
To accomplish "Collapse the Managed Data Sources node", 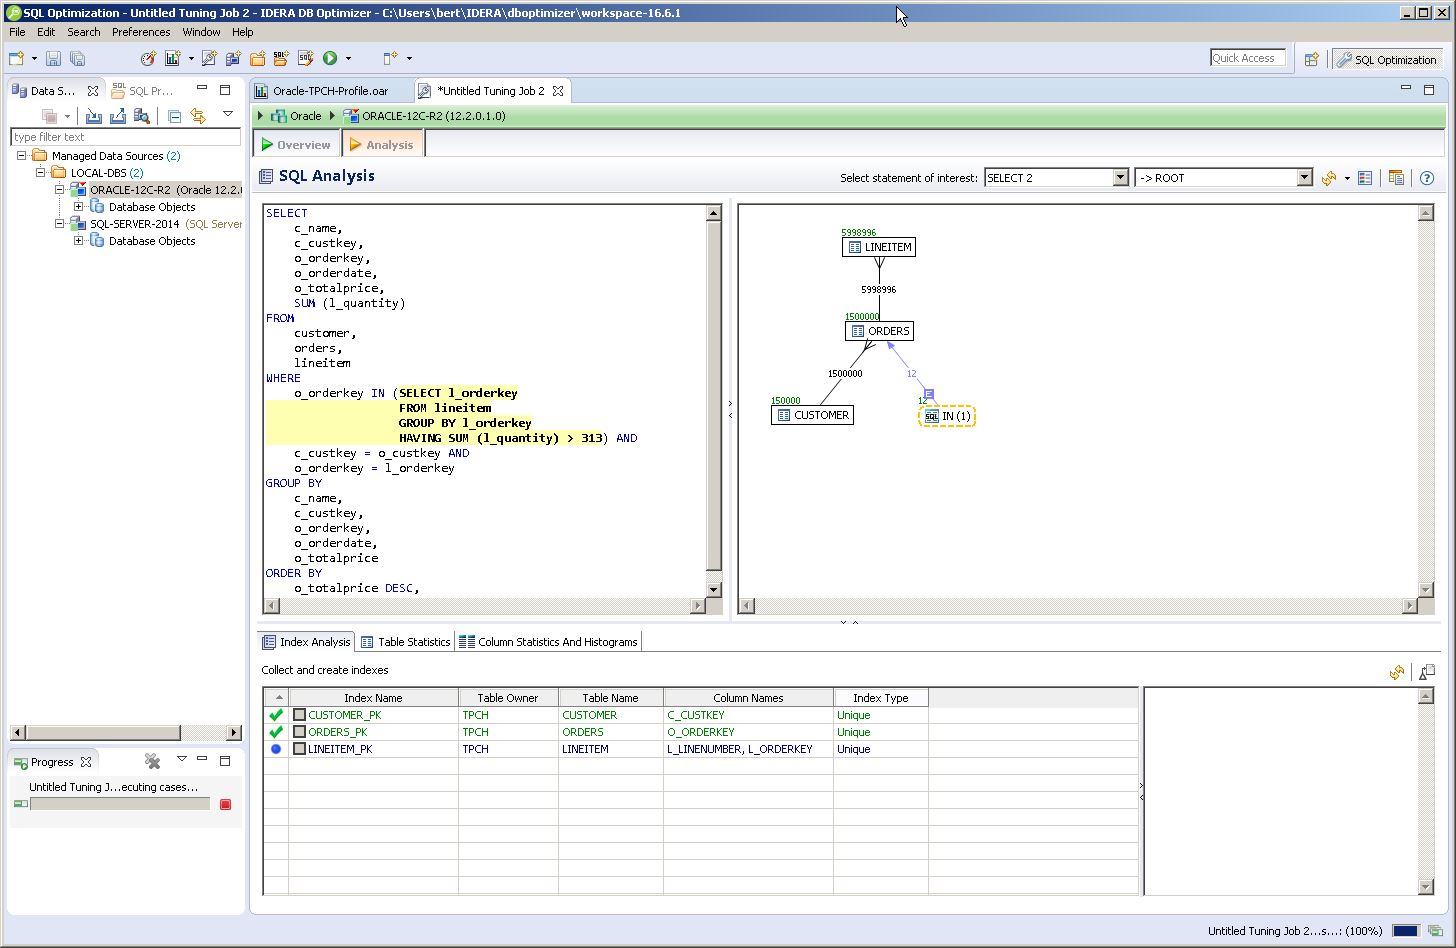I will tap(22, 156).
